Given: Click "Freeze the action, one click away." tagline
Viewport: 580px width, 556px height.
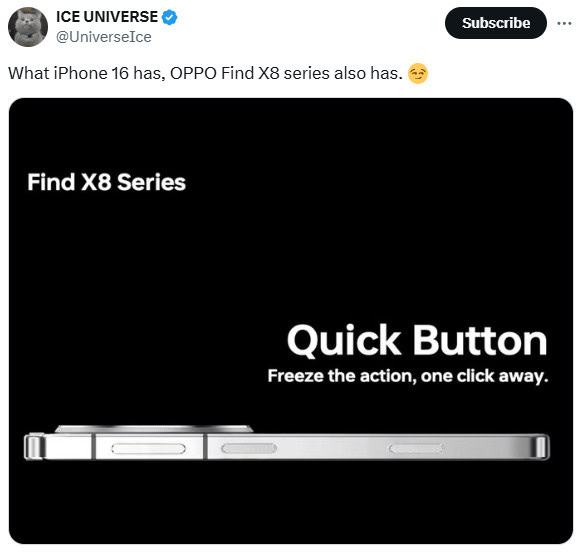Looking at the screenshot, I should click(408, 376).
